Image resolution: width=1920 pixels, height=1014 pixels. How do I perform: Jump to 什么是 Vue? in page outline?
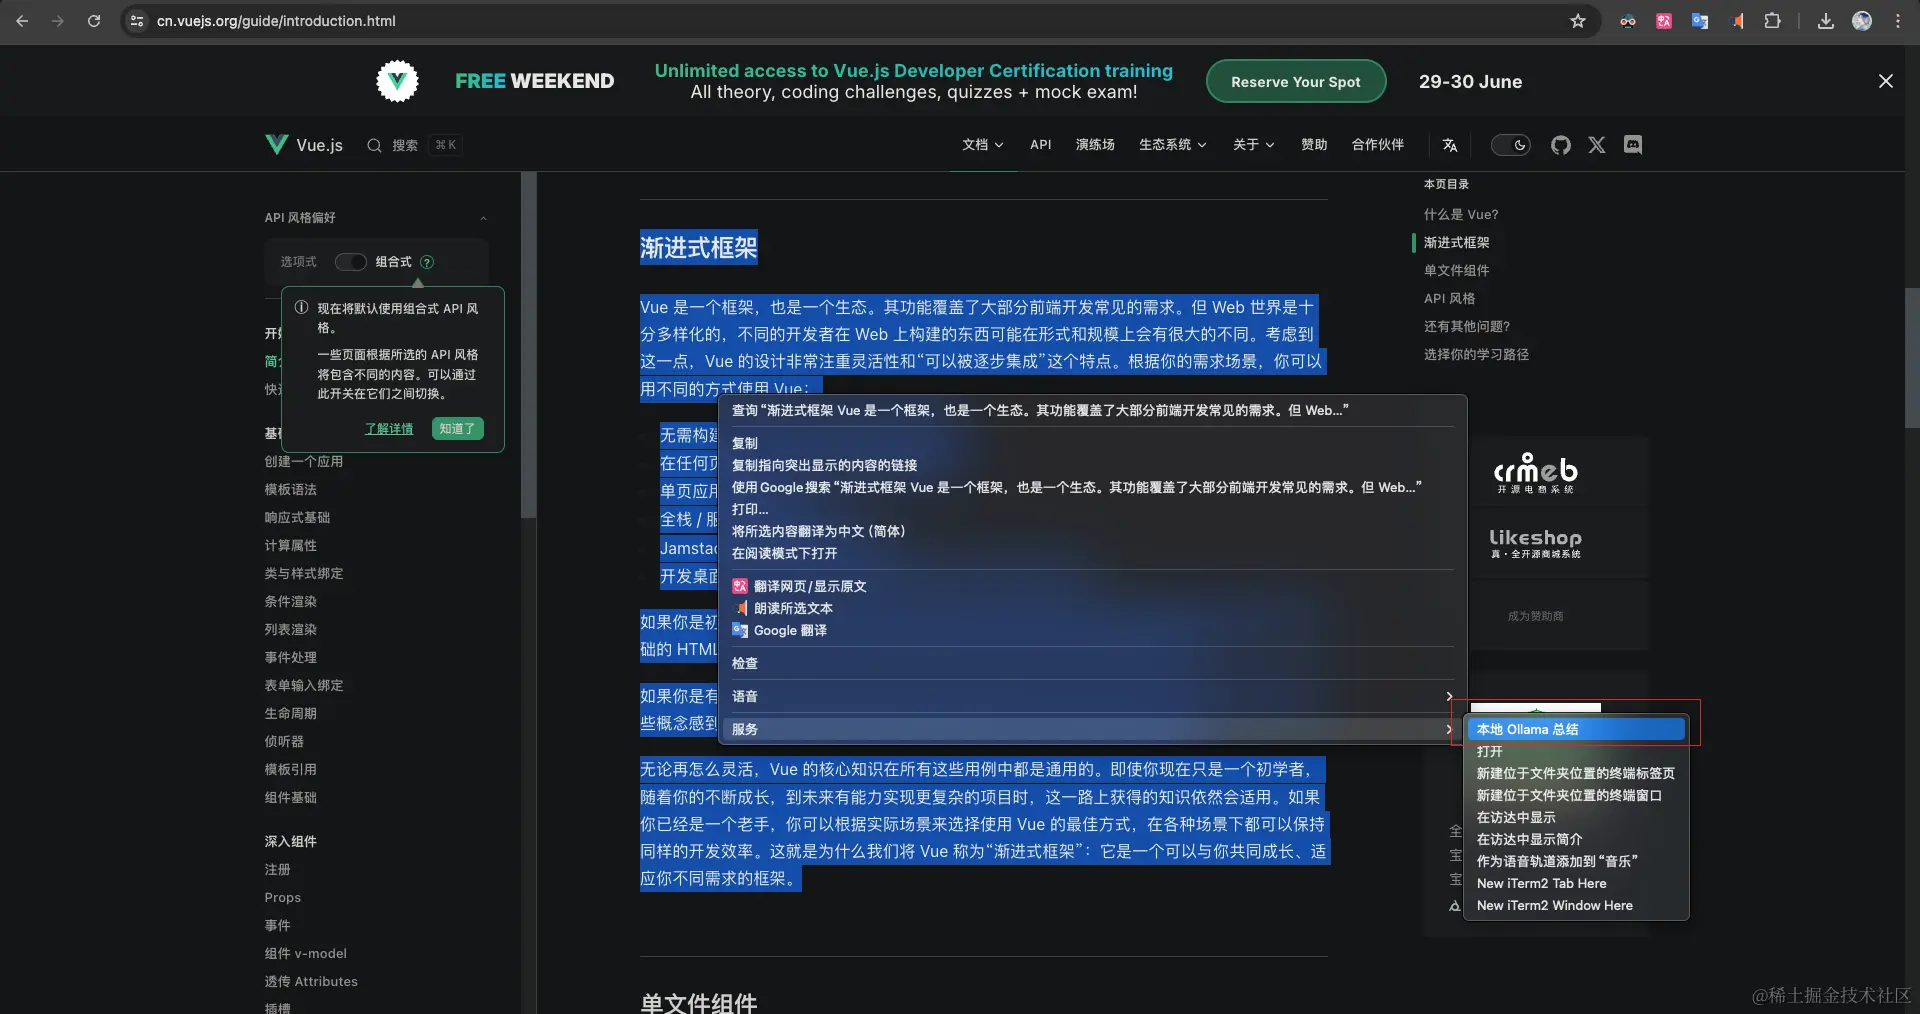point(1461,214)
